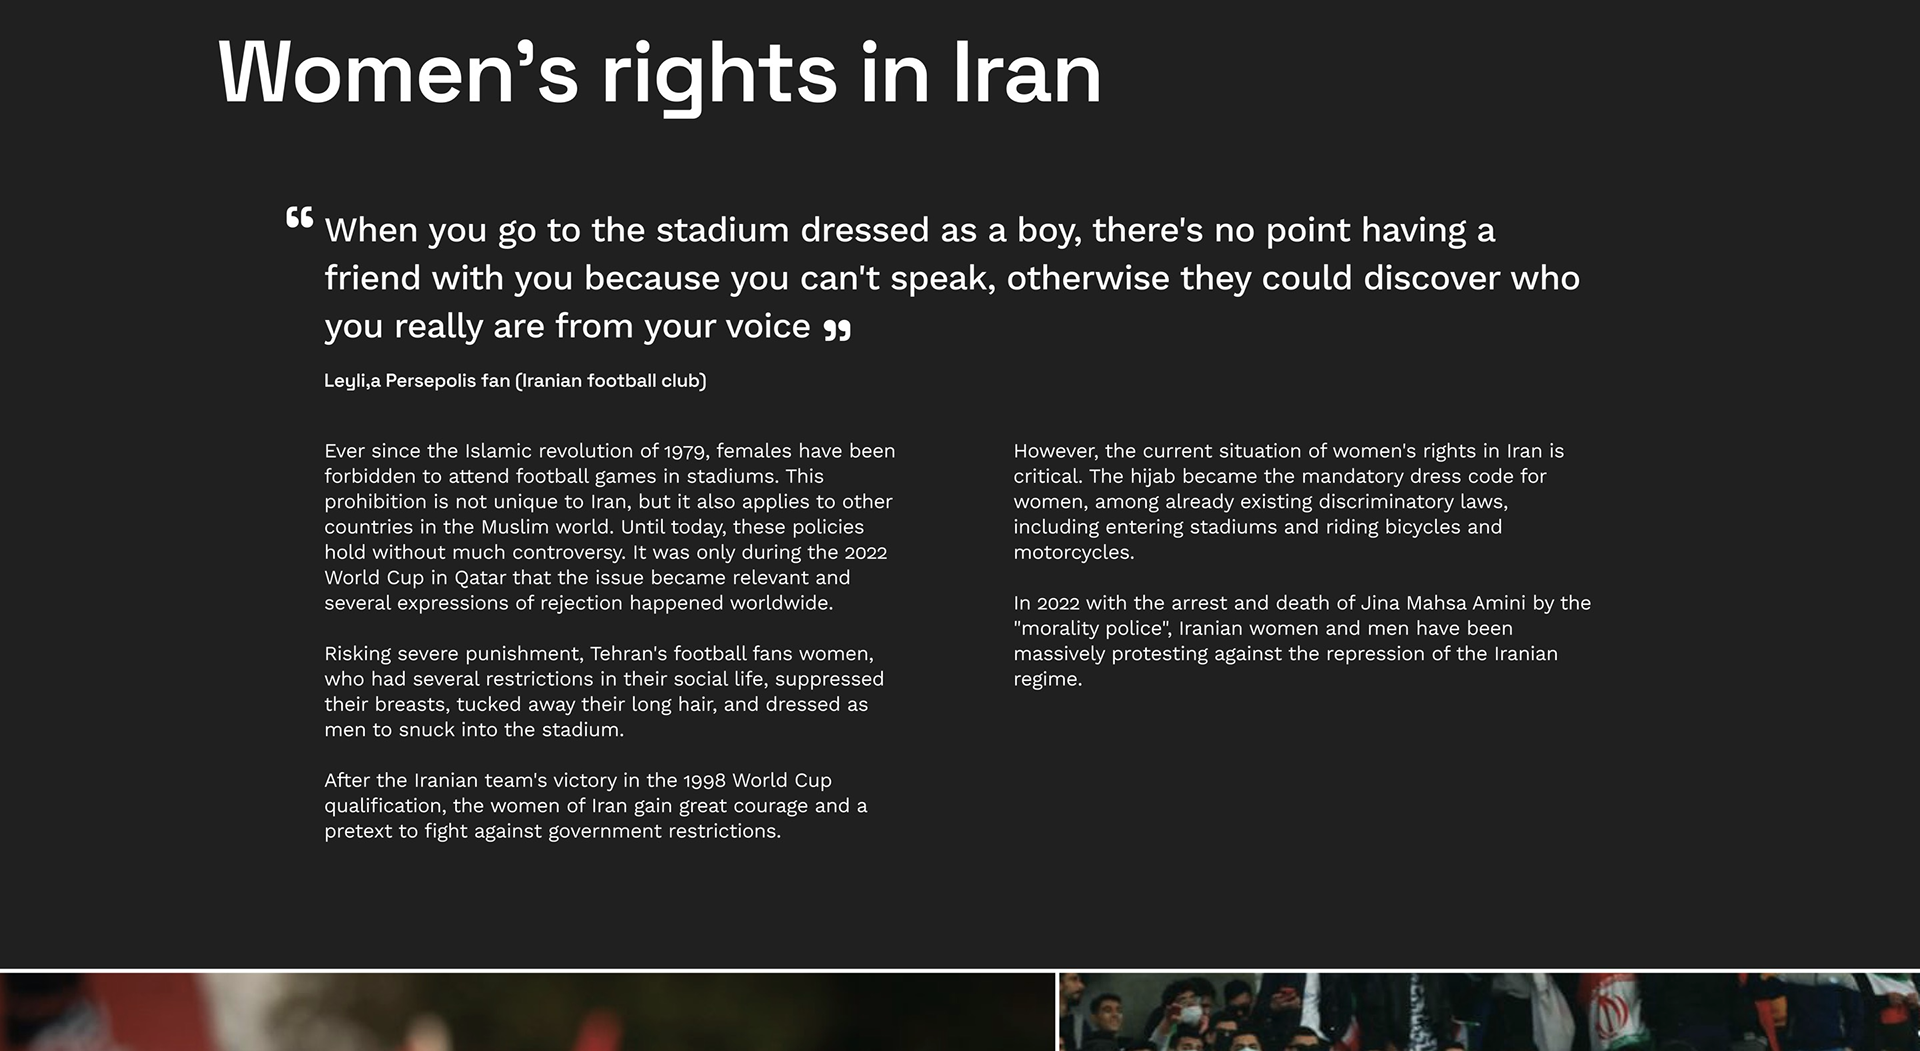Click the white divider between the two photos
Screen dimensions: 1920x1051
click(1057, 1012)
